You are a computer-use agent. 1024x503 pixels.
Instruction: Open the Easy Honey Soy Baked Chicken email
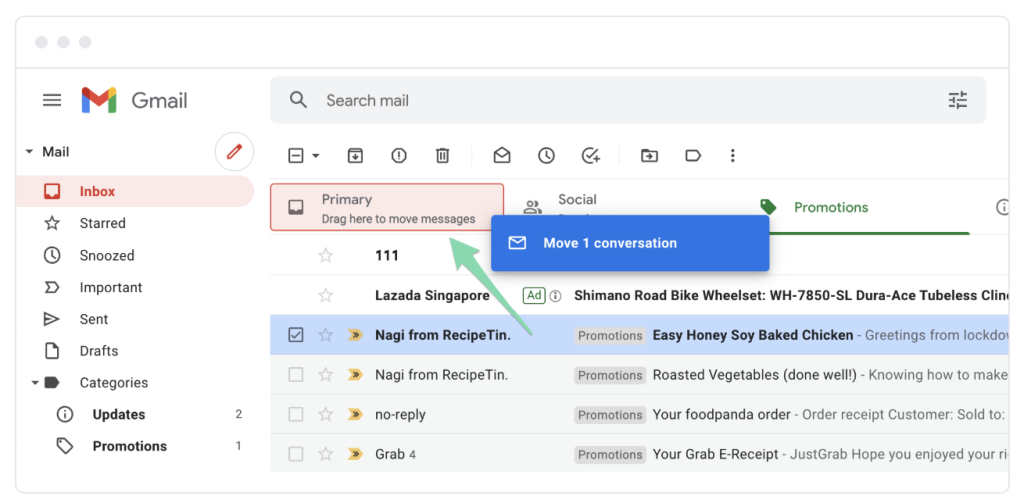coord(753,335)
